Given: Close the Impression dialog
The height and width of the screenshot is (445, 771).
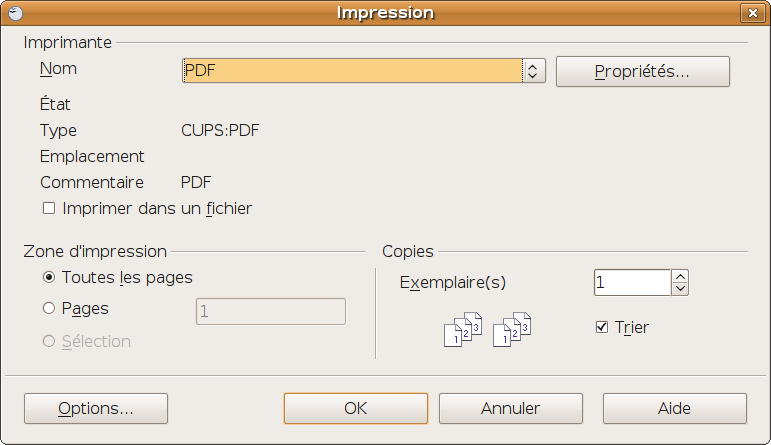Looking at the screenshot, I should [751, 13].
